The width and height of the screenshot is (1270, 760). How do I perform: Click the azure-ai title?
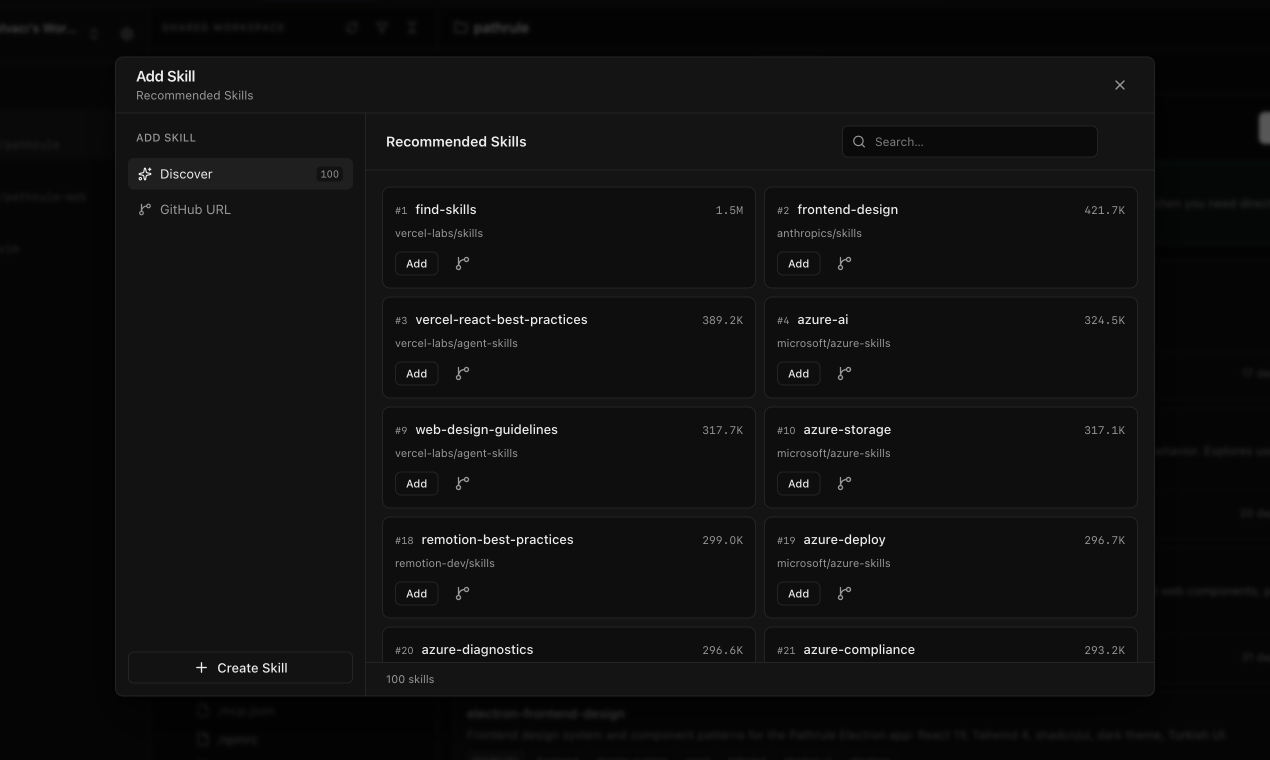pyautogui.click(x=823, y=320)
